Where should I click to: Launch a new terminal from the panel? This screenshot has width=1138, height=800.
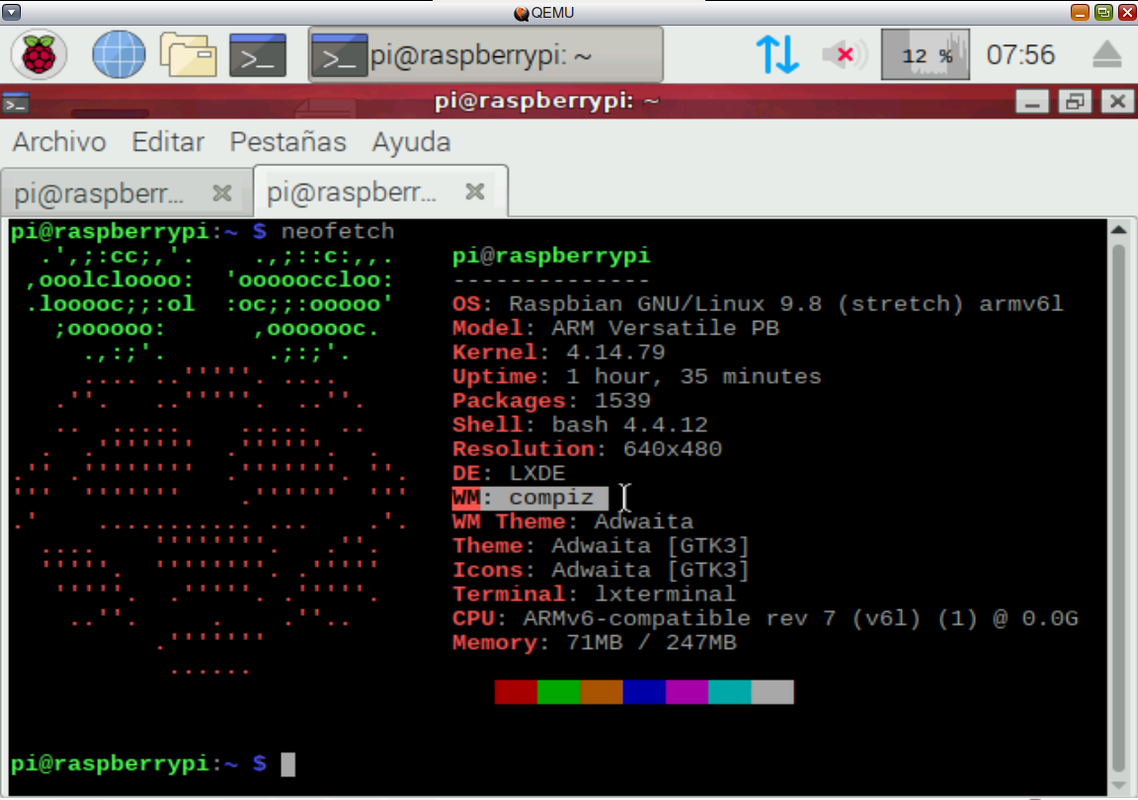coord(258,54)
